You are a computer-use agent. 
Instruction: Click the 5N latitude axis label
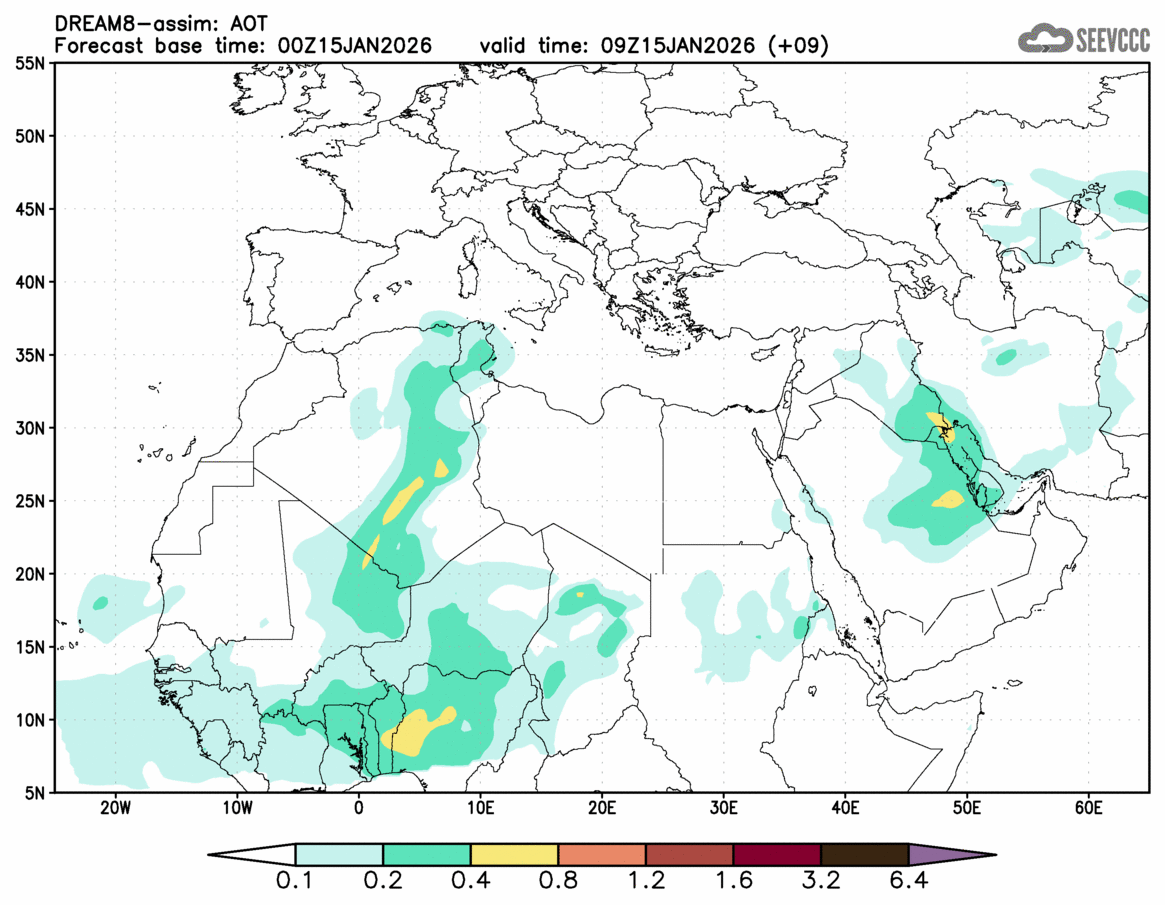[36, 792]
